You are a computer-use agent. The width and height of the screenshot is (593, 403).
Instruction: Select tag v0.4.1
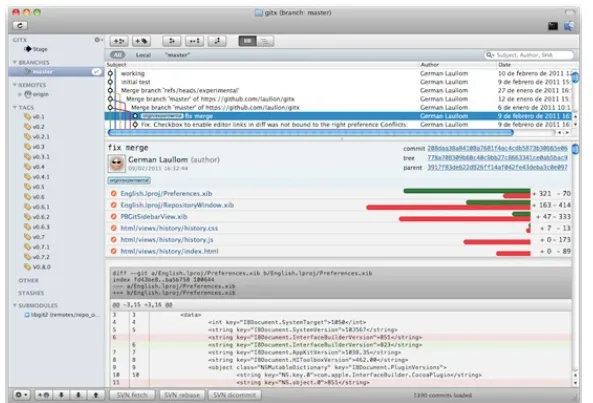[37, 177]
